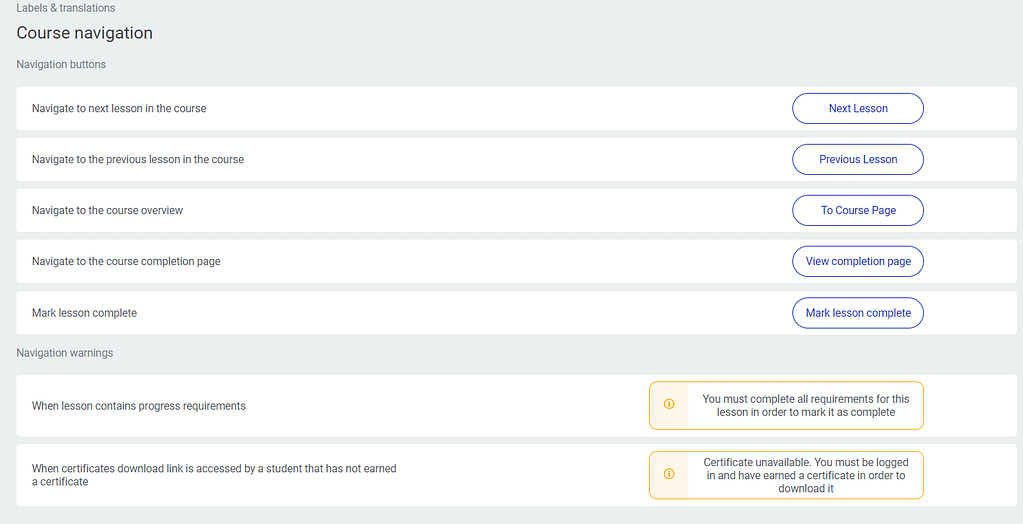The image size is (1023, 524).
Task: Select the 'Navigate to the course completion page' row
Action: coord(516,261)
